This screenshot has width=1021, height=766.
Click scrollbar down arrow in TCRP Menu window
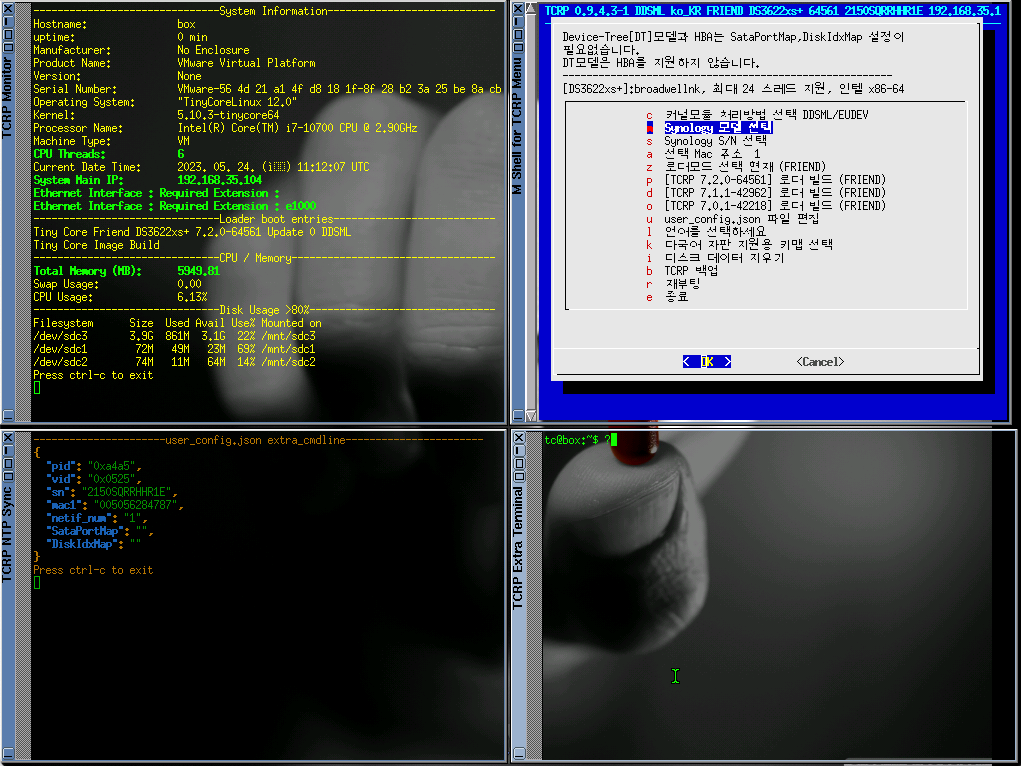tap(531, 415)
